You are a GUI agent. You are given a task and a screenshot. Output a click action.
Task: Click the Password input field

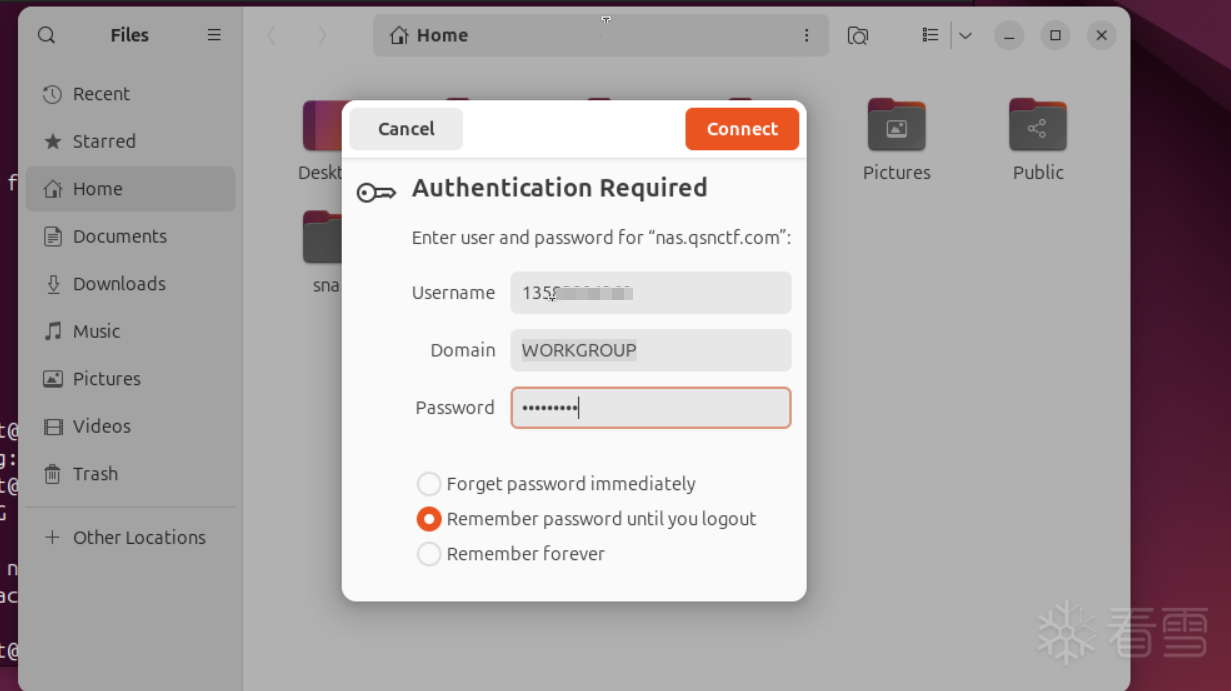pyautogui.click(x=650, y=408)
